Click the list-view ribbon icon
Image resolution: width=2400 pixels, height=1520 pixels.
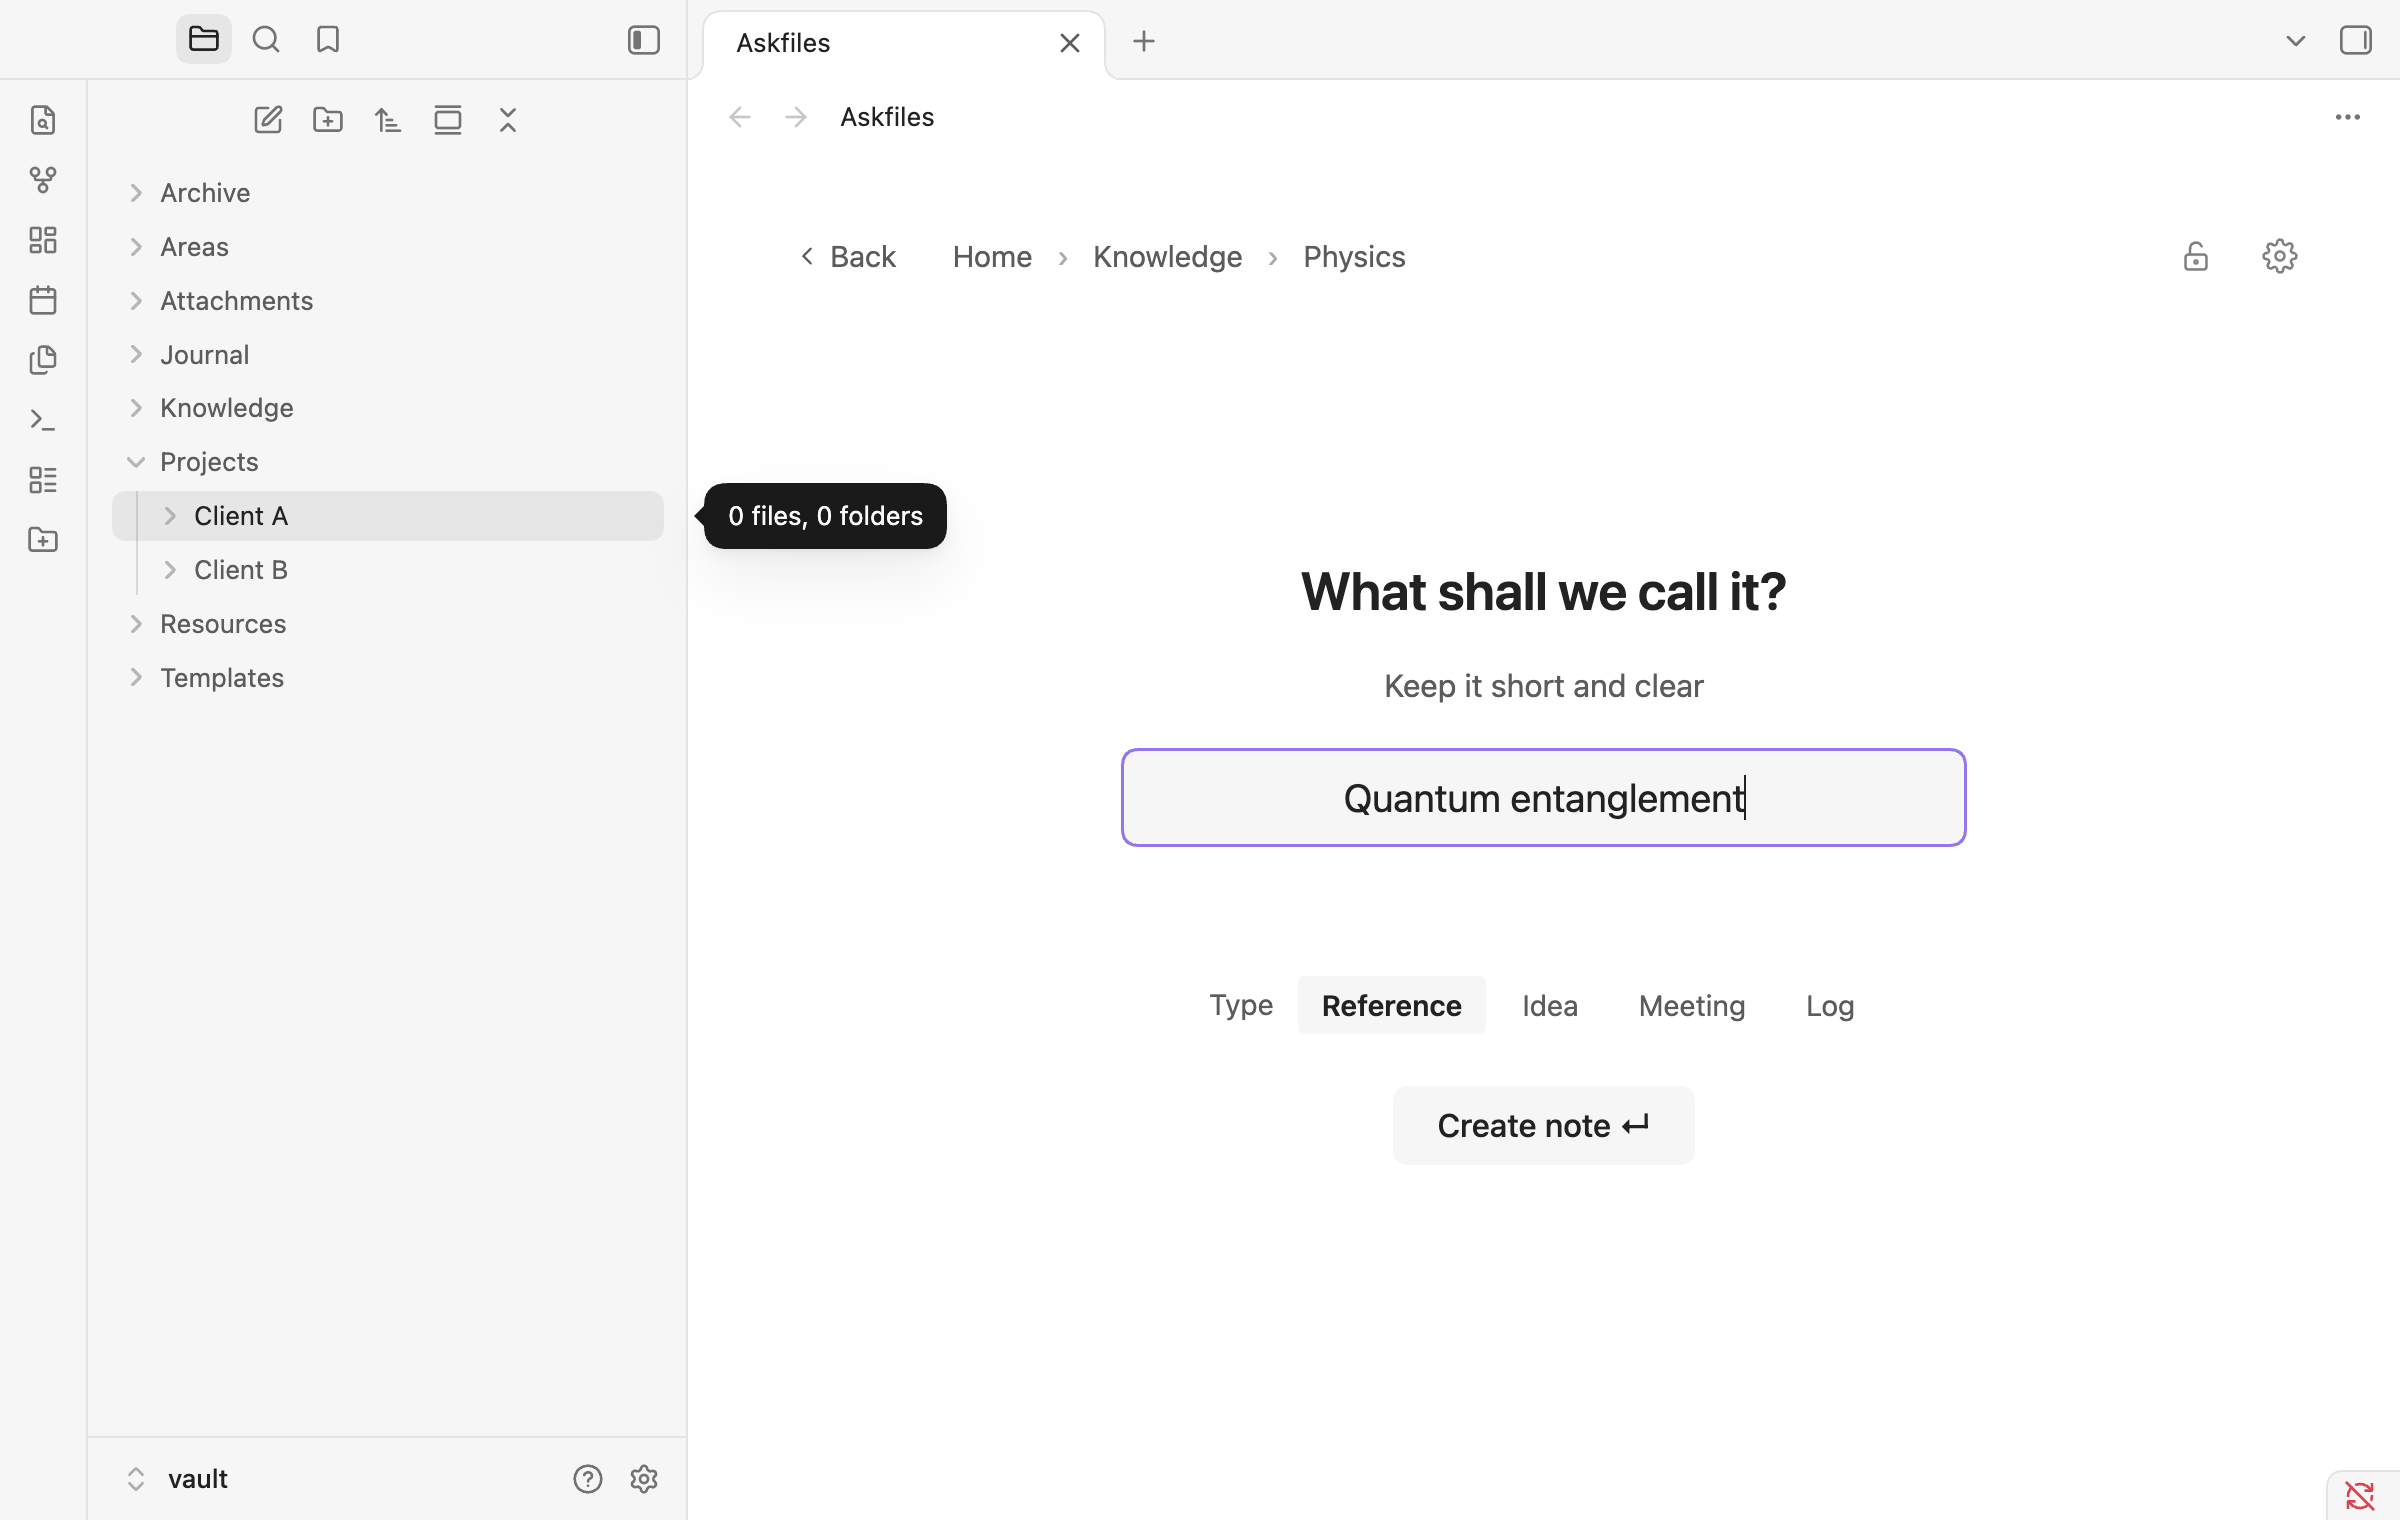43,480
